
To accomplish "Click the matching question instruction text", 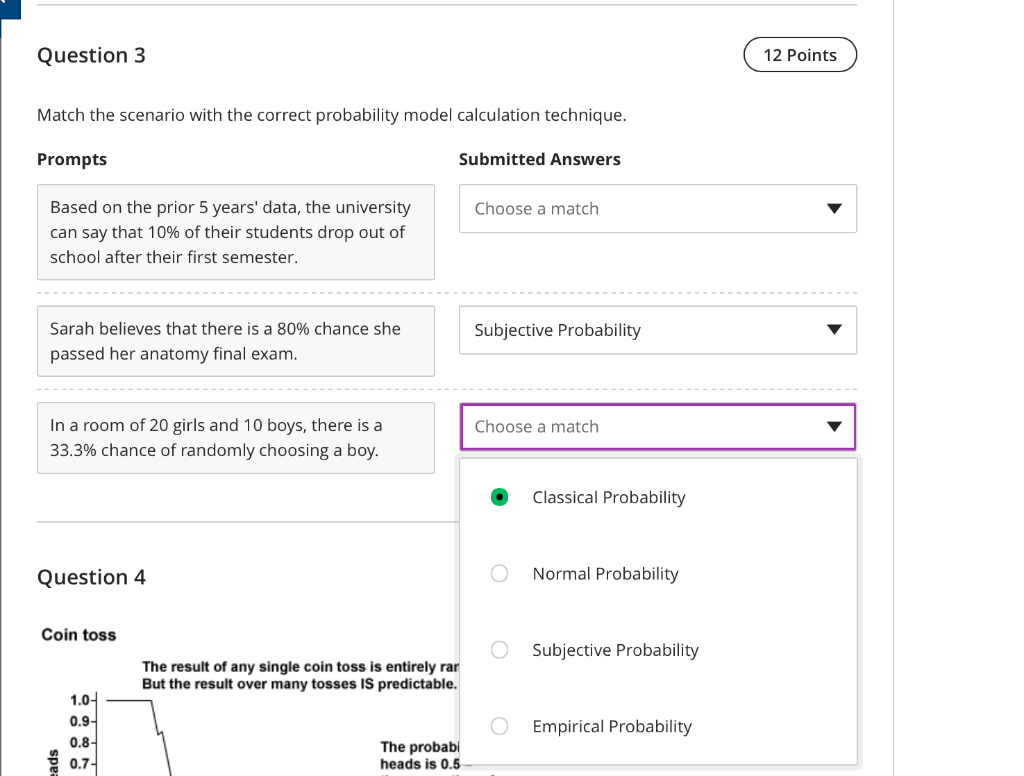I will pos(332,115).
